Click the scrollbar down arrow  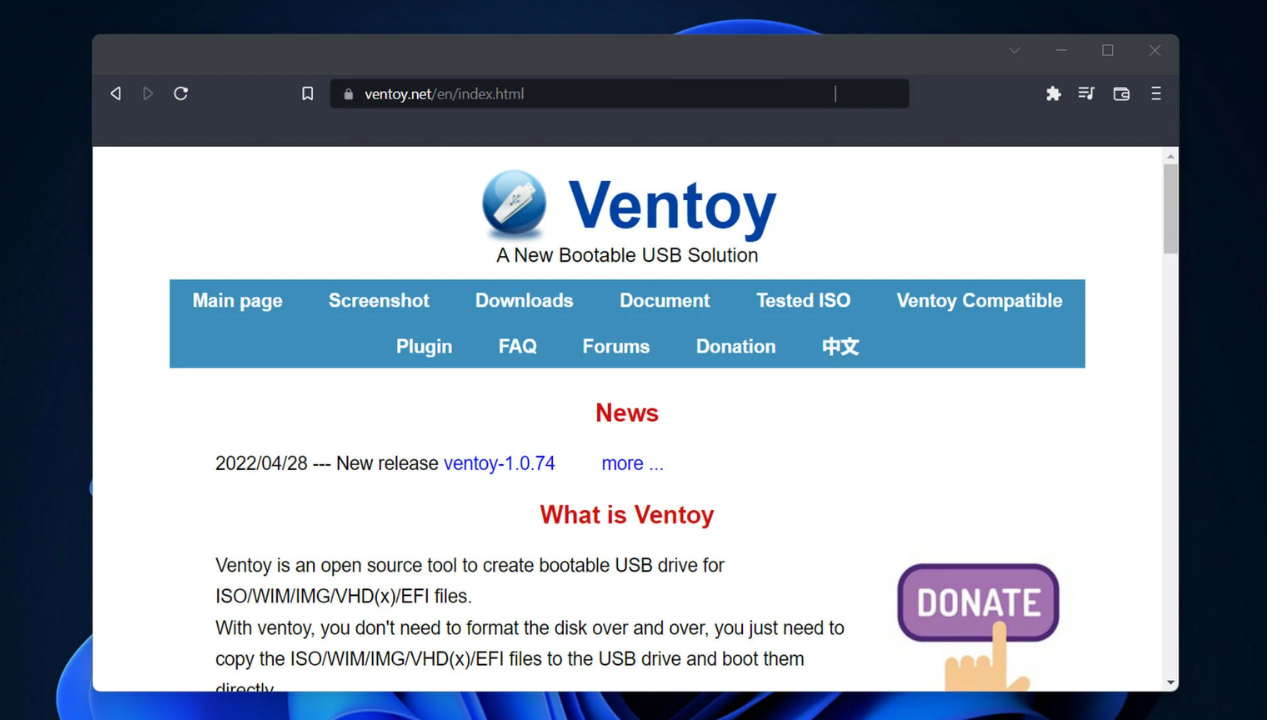1170,683
